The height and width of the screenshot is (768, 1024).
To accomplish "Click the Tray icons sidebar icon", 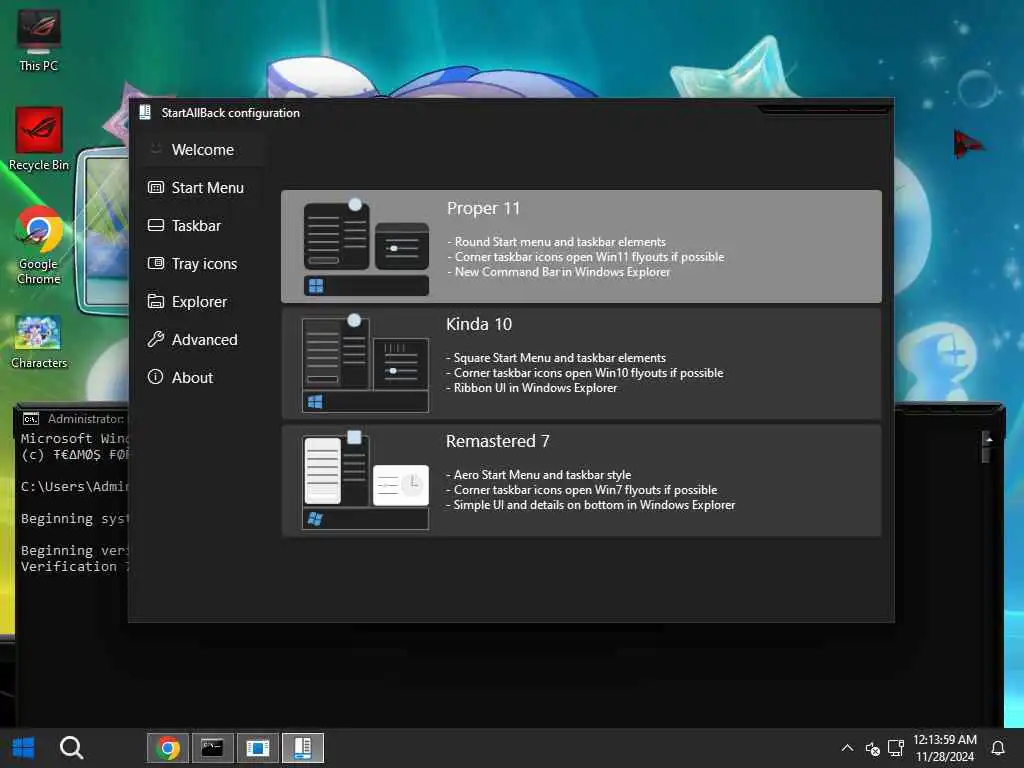I will click(155, 263).
